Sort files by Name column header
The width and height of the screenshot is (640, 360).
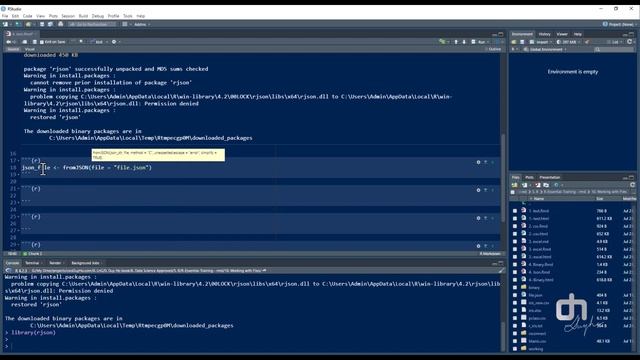(x=539, y=199)
